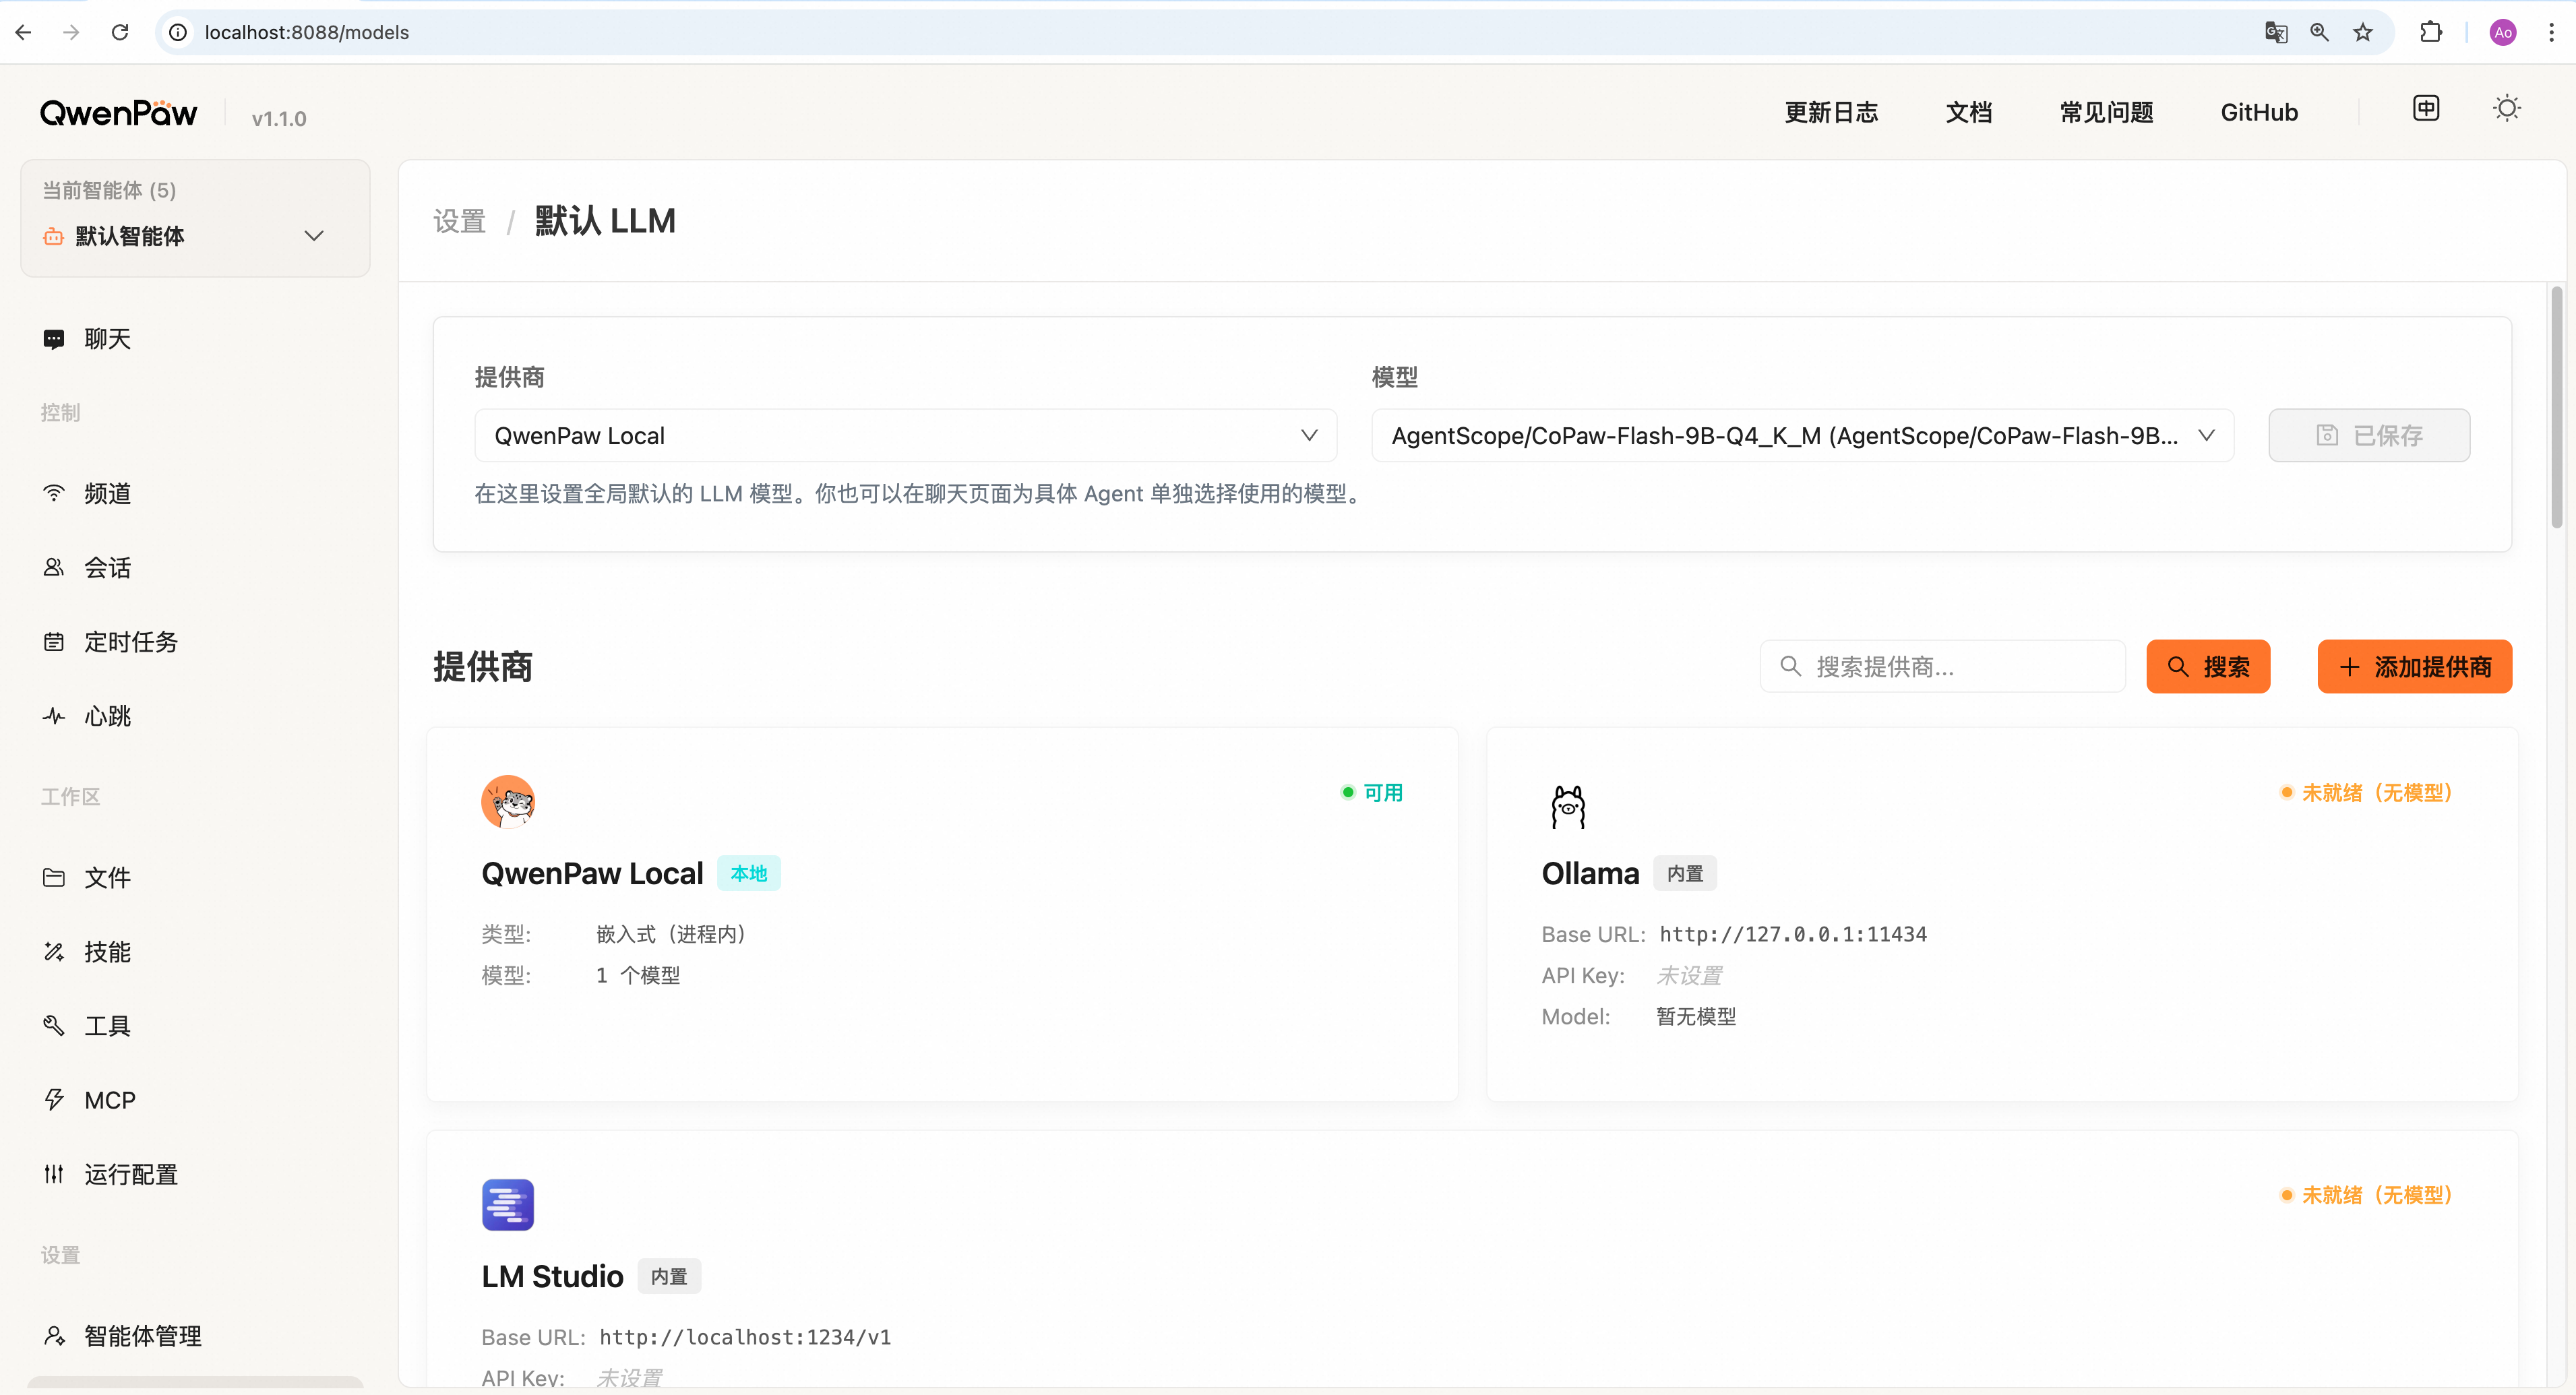Click the 智能体管理 user icon

pos(54,1336)
